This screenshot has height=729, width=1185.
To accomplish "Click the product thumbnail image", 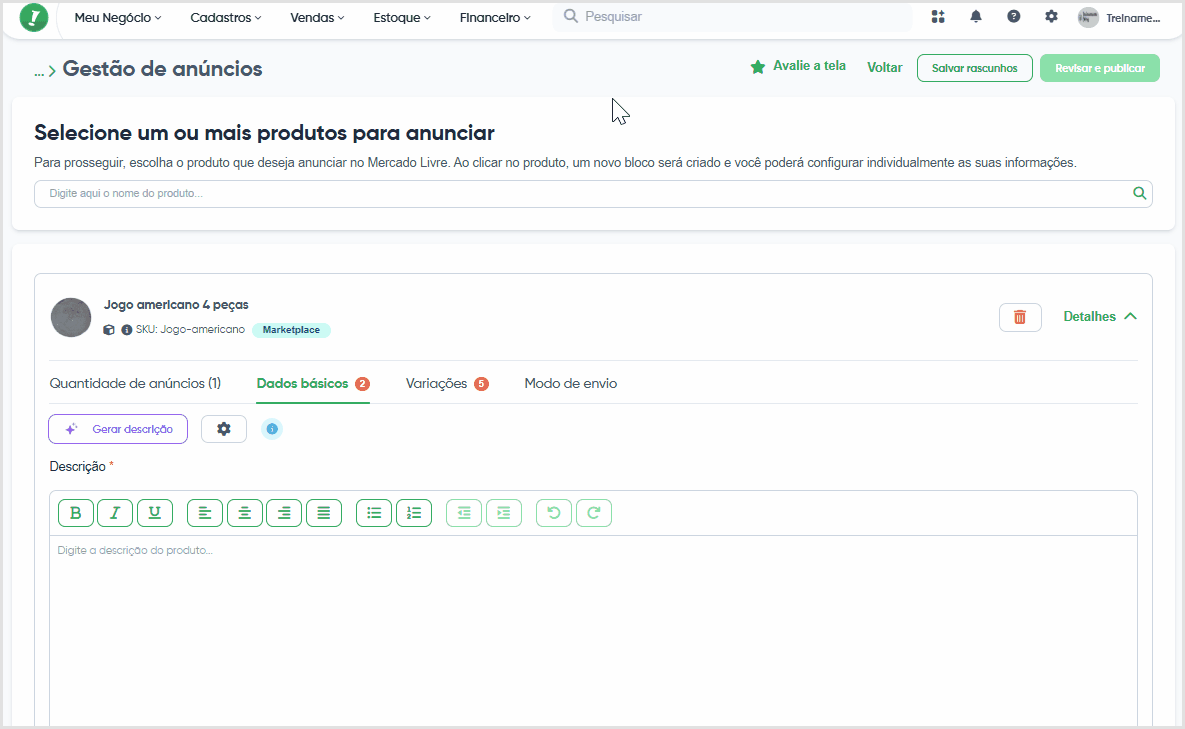I will (x=71, y=317).
